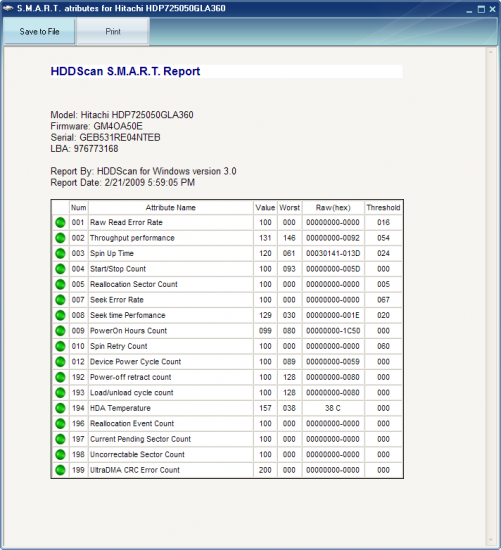Click the Value column header
Viewport: 501px width, 550px height.
pyautogui.click(x=265, y=208)
